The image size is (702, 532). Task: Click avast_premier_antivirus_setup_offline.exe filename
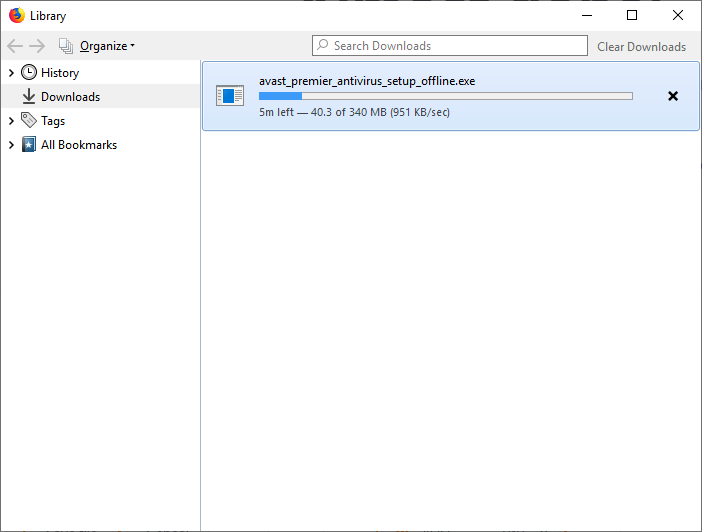[x=367, y=81]
